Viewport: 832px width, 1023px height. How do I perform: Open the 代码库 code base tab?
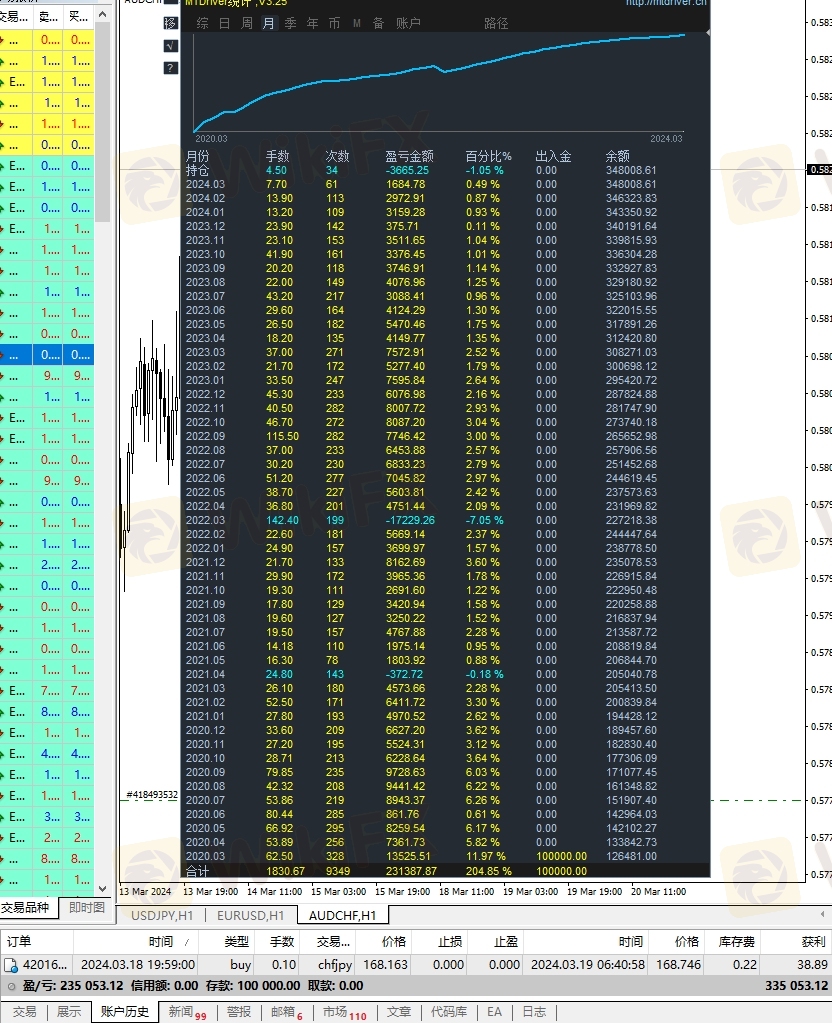pos(449,1011)
